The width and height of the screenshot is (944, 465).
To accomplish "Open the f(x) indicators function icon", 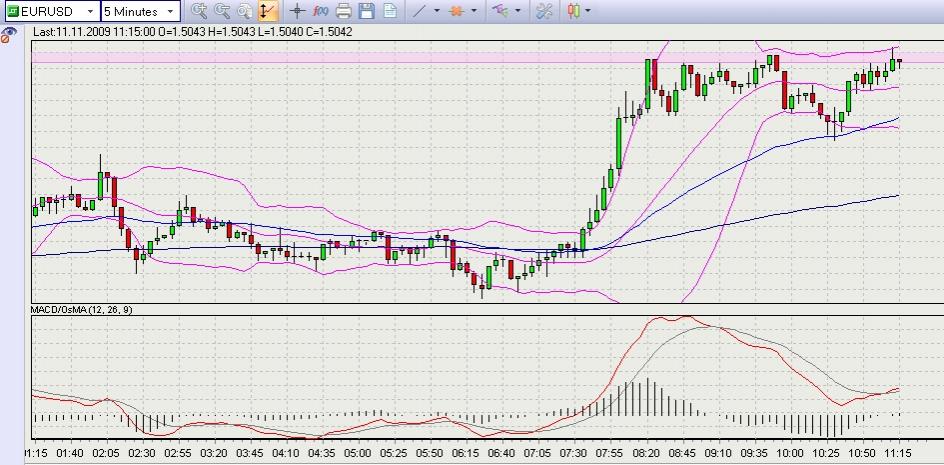I will tap(320, 11).
